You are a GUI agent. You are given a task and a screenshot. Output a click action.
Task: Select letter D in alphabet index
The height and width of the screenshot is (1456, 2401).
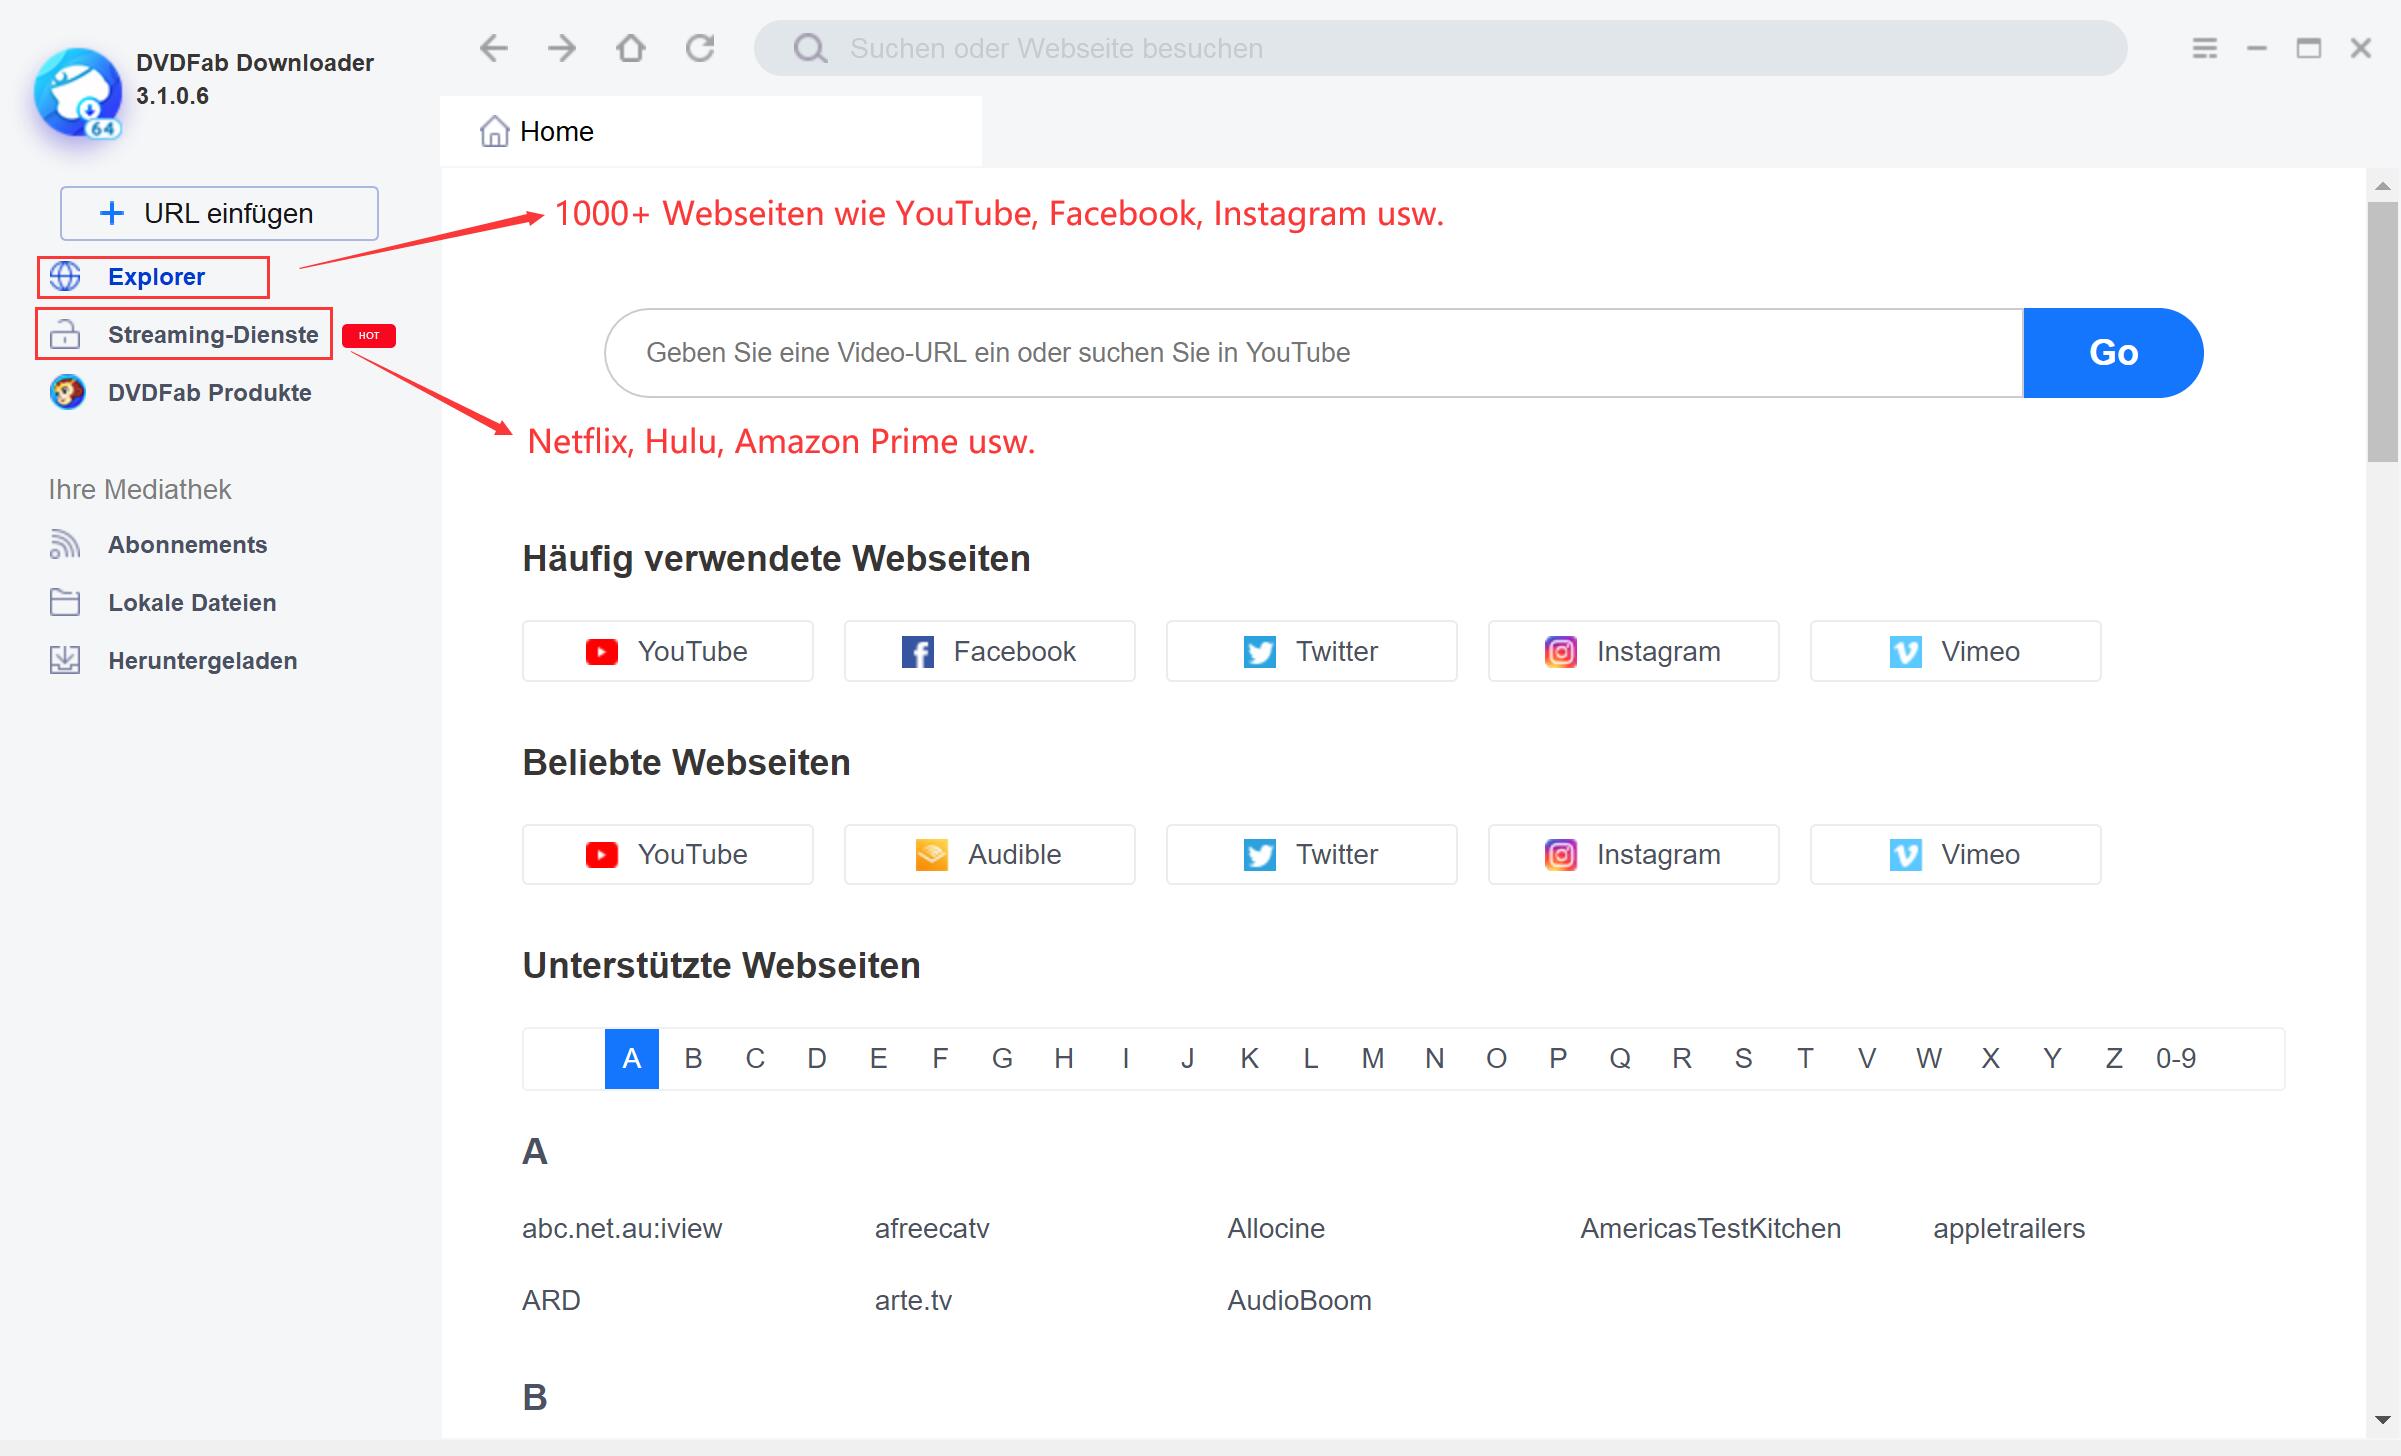(x=817, y=1058)
